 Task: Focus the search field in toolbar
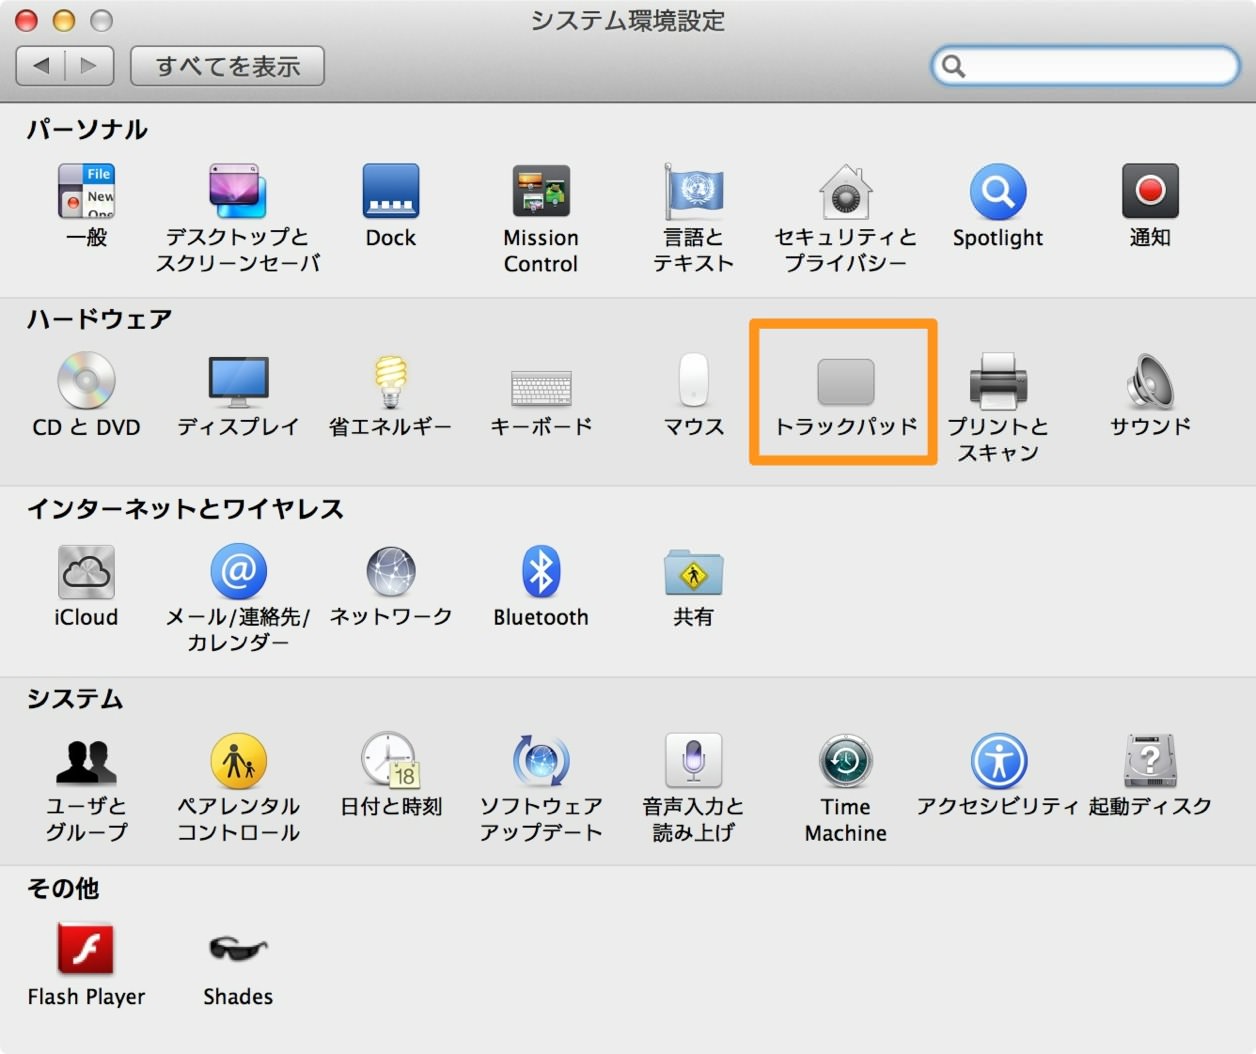(1085, 66)
